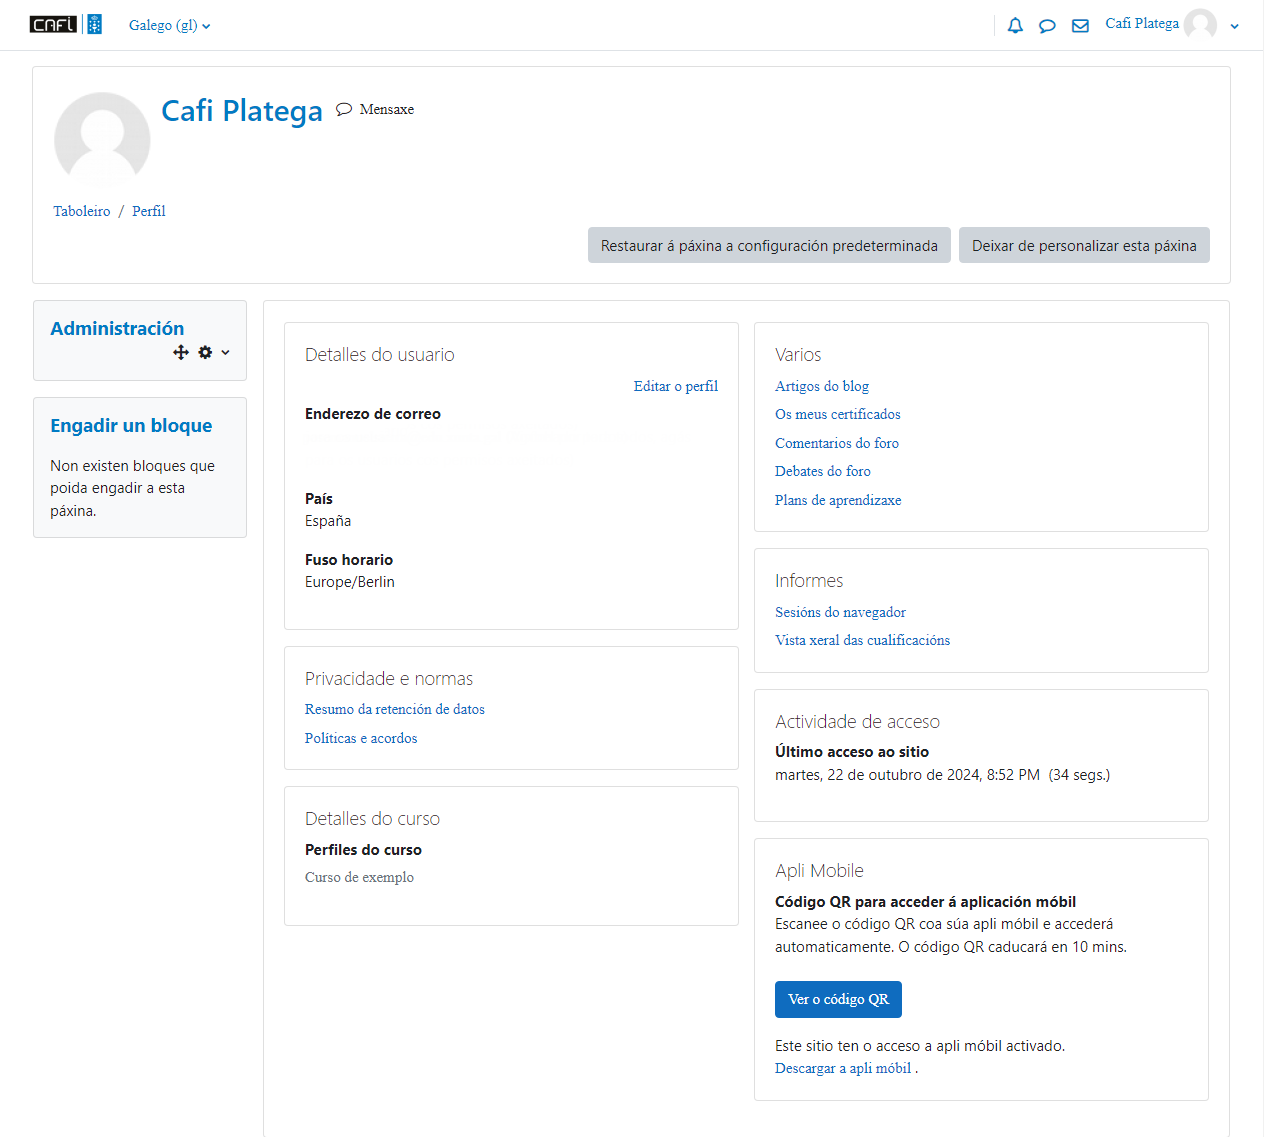Click the move icon in Administración block
The height and width of the screenshot is (1137, 1264).
pyautogui.click(x=181, y=352)
